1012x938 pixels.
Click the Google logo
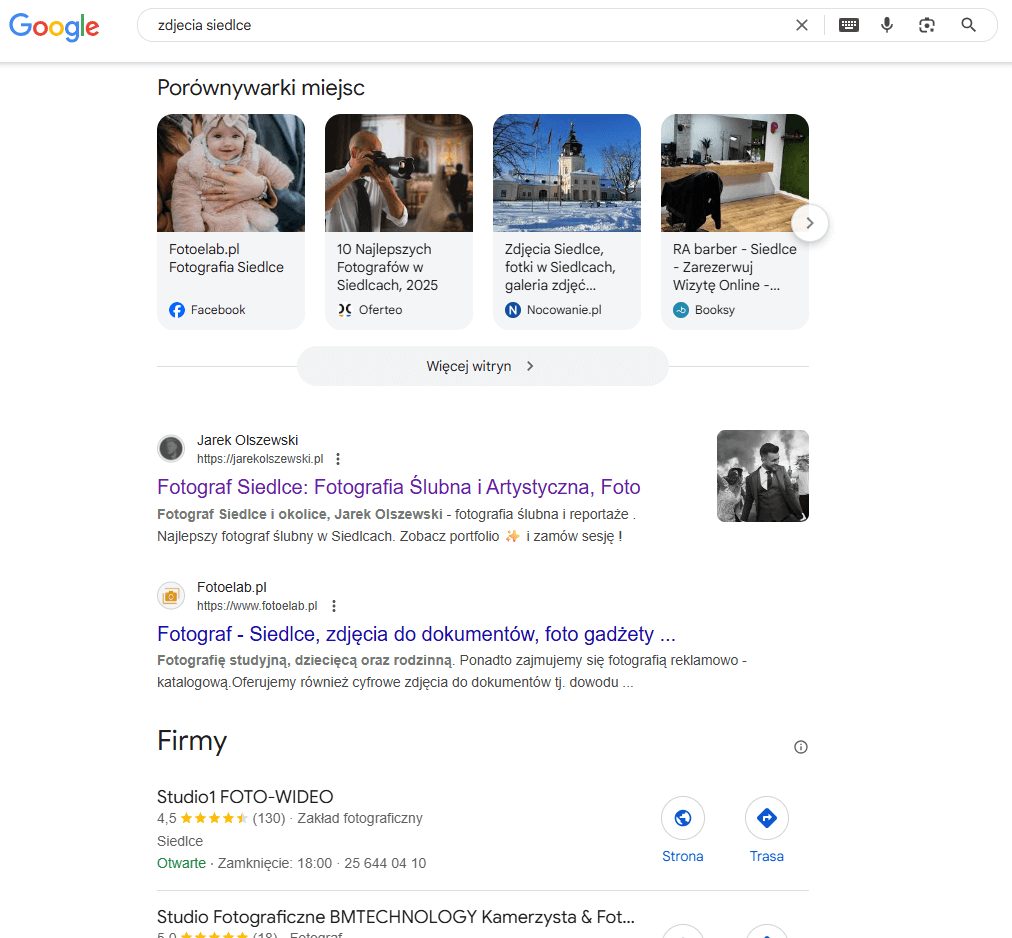[54, 26]
